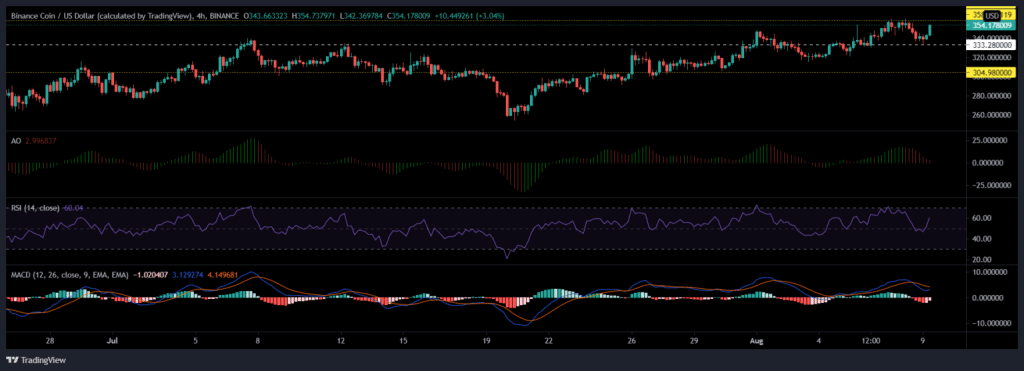Click the 15 date on time axis
Viewport: 1024px width, 371px height.
403,340
